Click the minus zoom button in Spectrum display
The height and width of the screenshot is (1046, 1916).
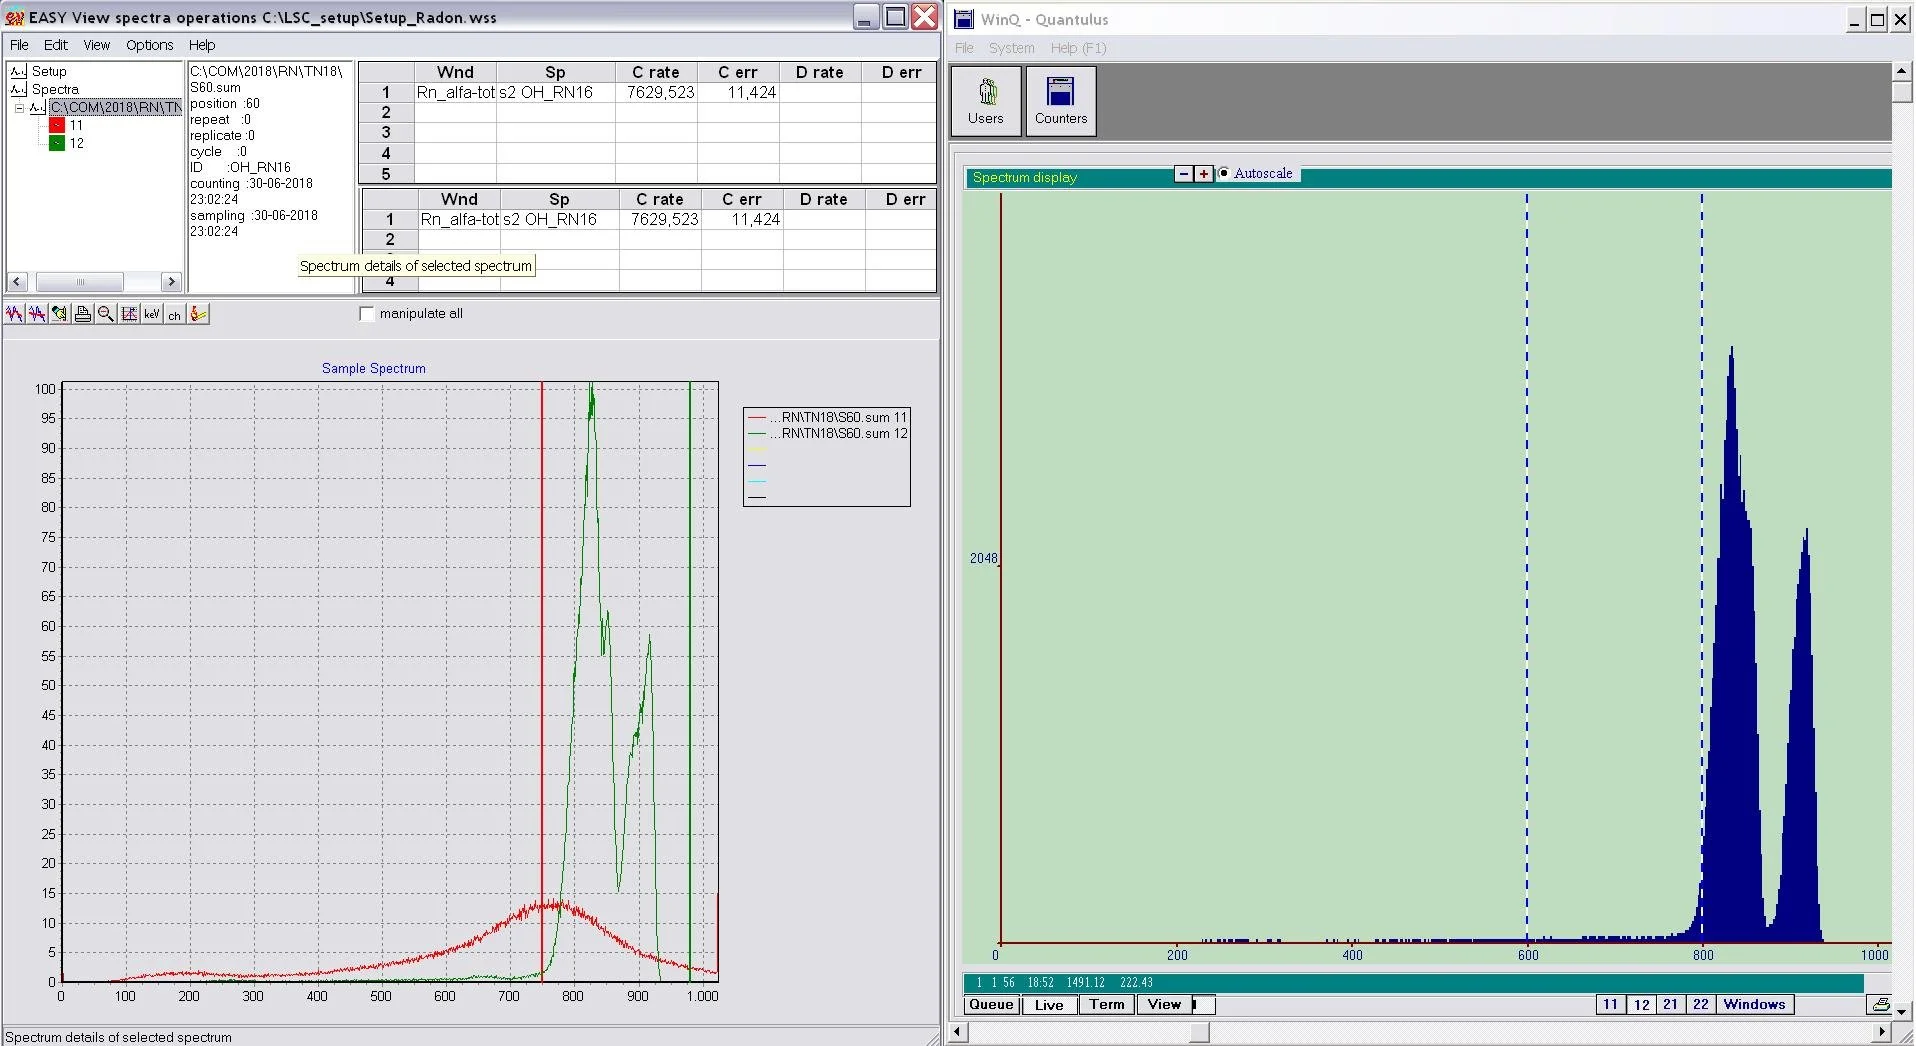point(1184,174)
